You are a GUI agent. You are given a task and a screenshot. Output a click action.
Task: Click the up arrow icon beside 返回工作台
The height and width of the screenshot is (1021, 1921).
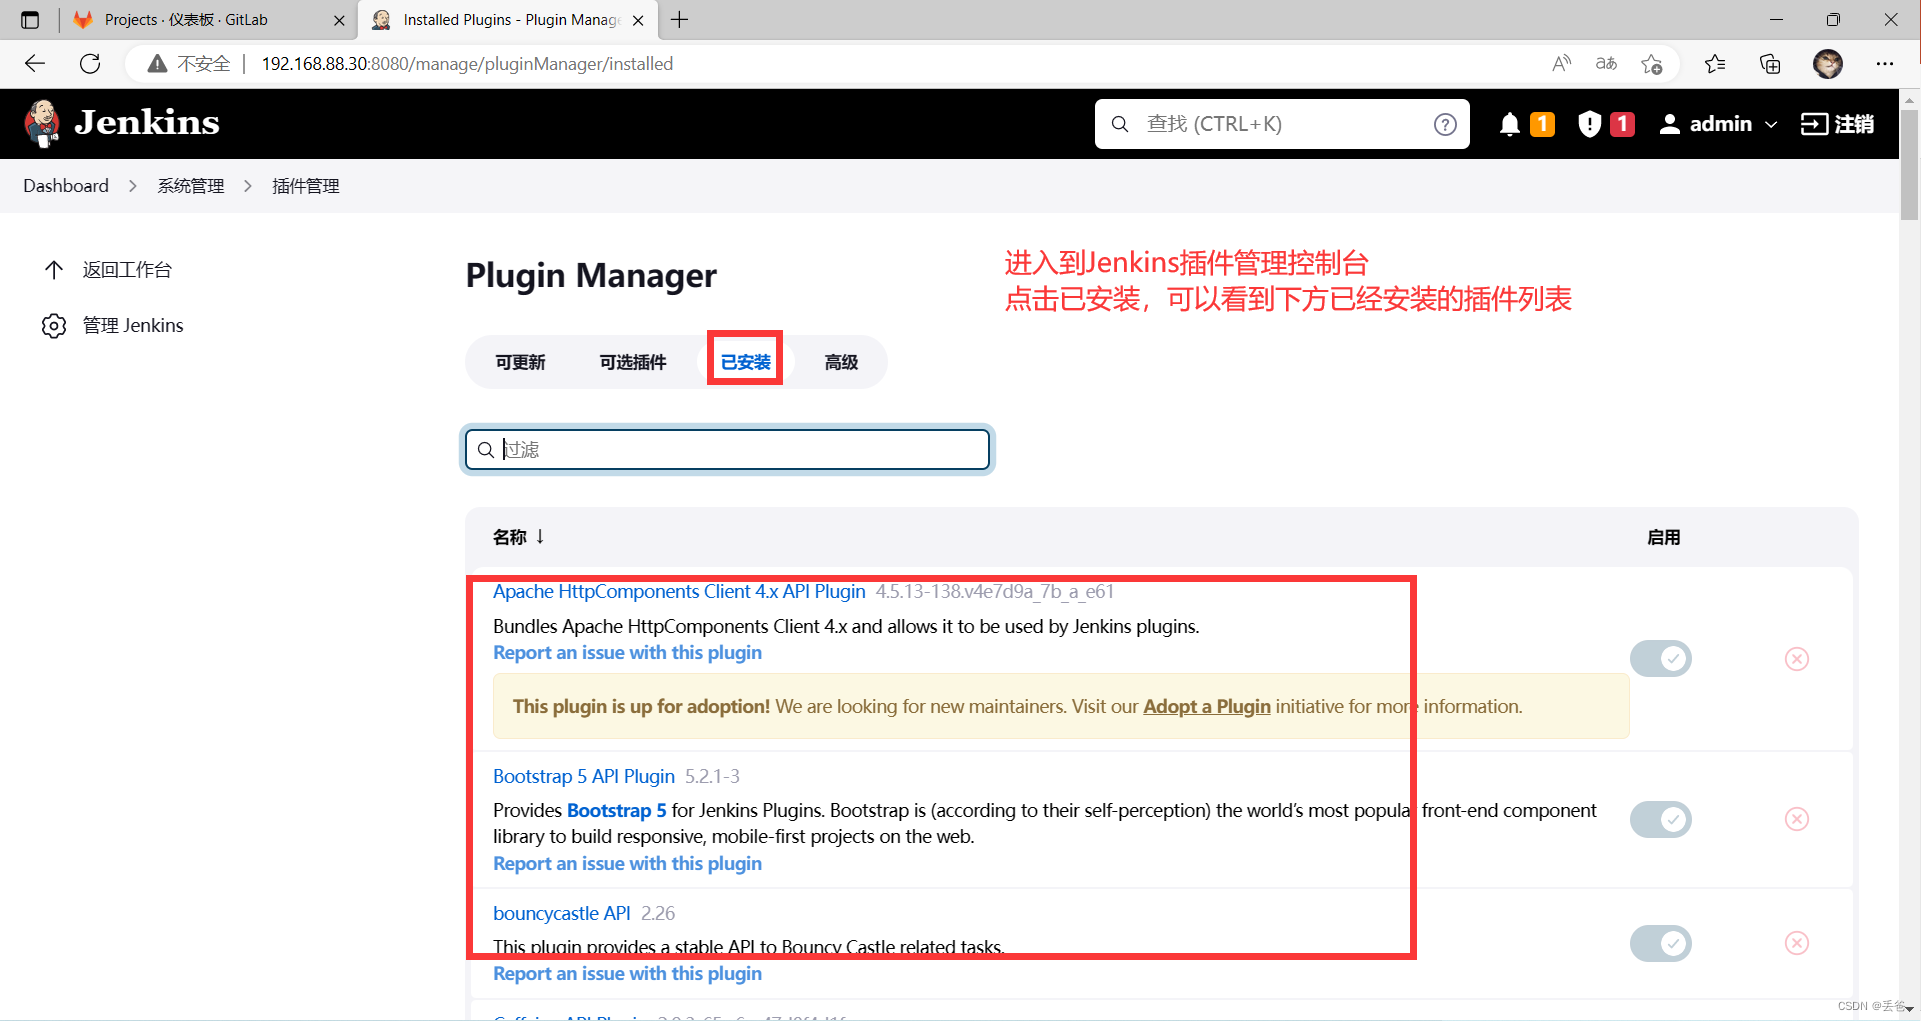[54, 270]
